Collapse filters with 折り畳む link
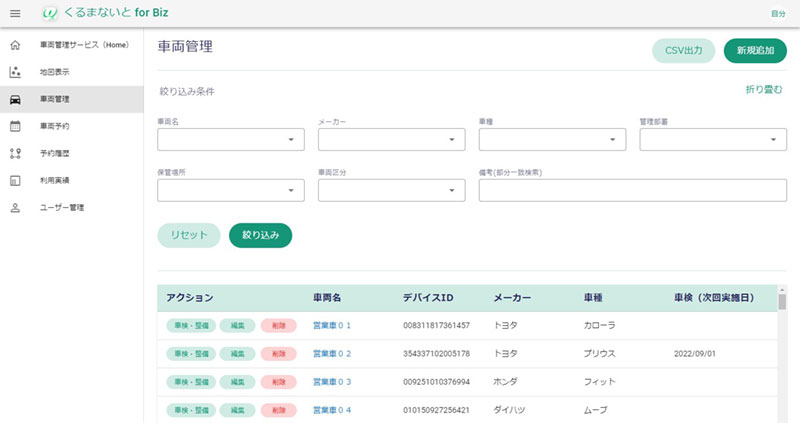Image resolution: width=800 pixels, height=423 pixels. click(764, 90)
